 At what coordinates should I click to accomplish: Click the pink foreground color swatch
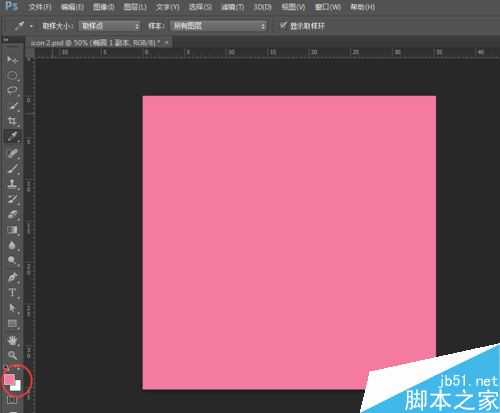(x=8, y=379)
